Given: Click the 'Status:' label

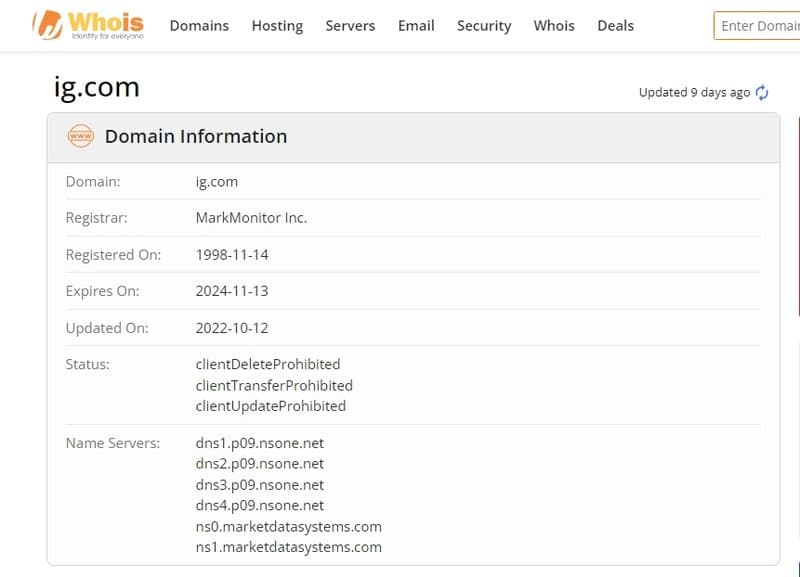Looking at the screenshot, I should click(88, 364).
